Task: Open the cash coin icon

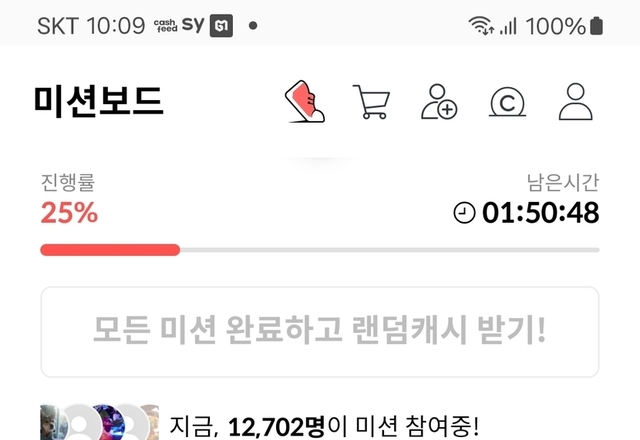Action: click(x=507, y=102)
